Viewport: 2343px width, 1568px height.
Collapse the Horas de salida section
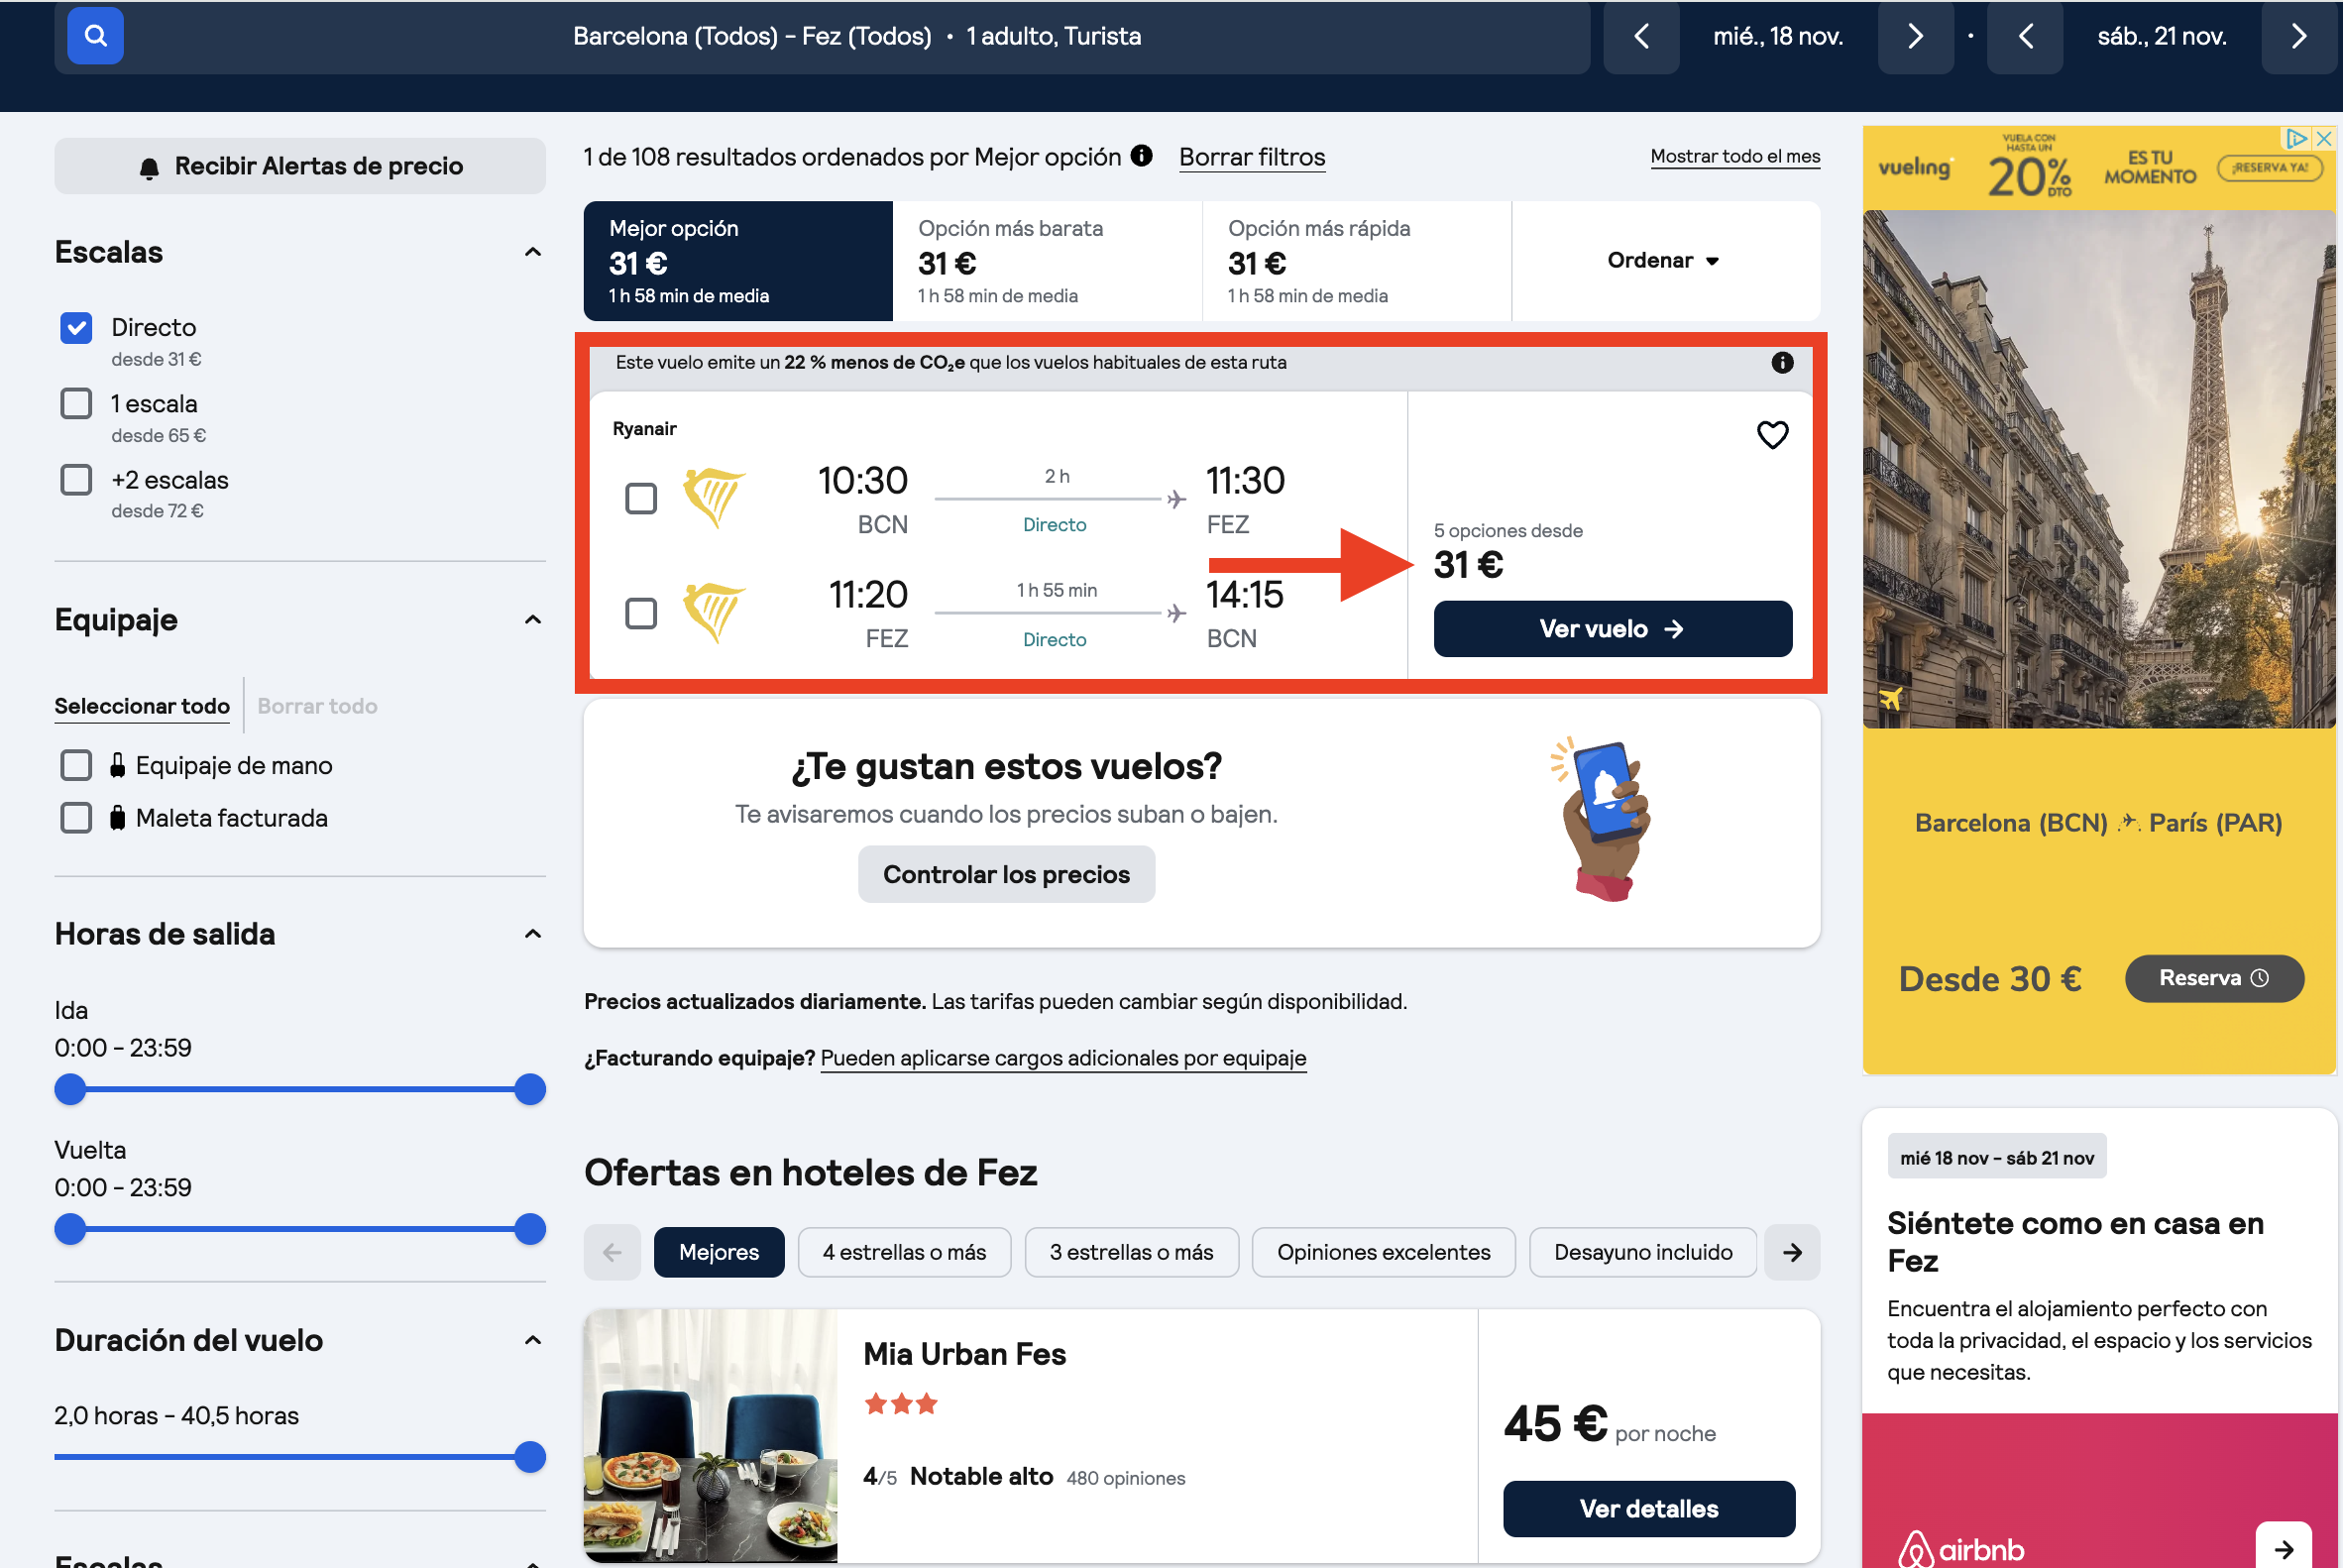click(x=533, y=934)
